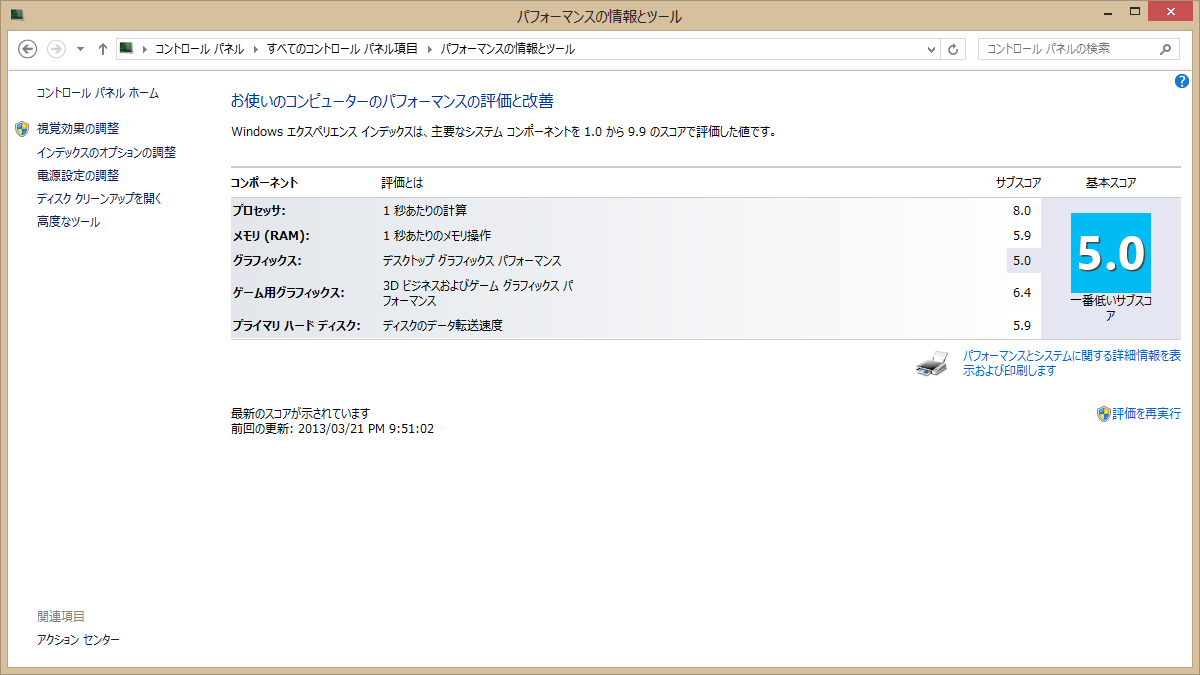Open アクション センター link
Screen dimensions: 1200x675
[78, 639]
